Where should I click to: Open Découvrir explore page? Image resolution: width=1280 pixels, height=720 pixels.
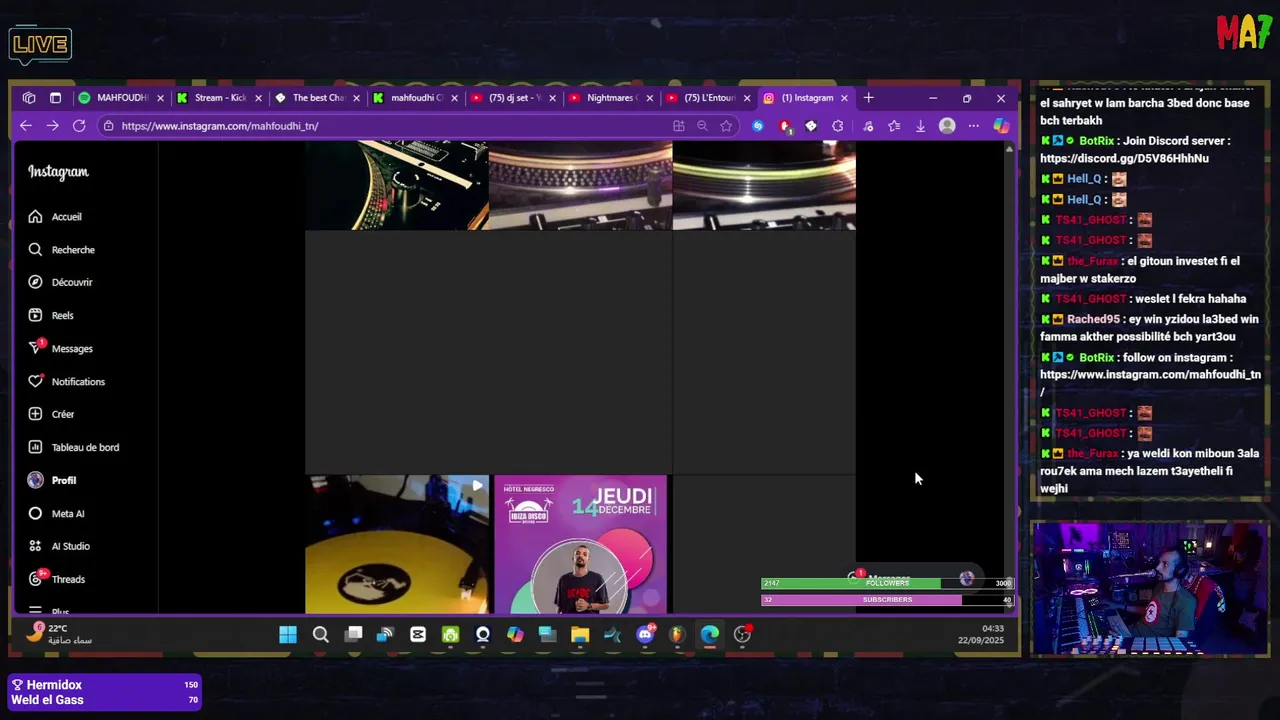tap(60, 283)
